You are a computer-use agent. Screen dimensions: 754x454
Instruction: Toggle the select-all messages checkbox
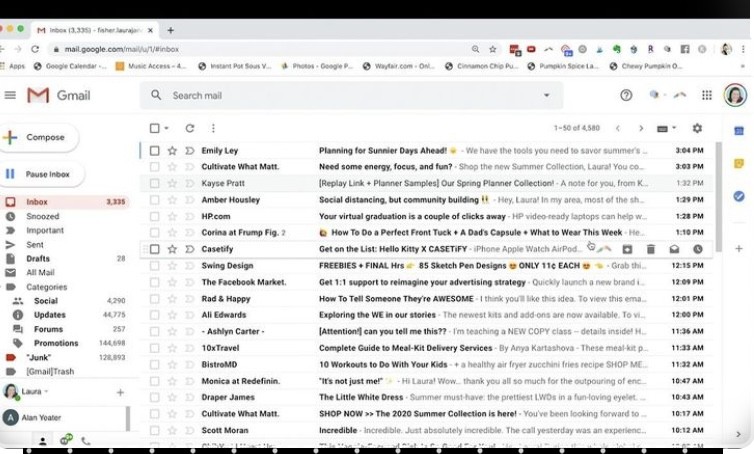click(x=154, y=128)
